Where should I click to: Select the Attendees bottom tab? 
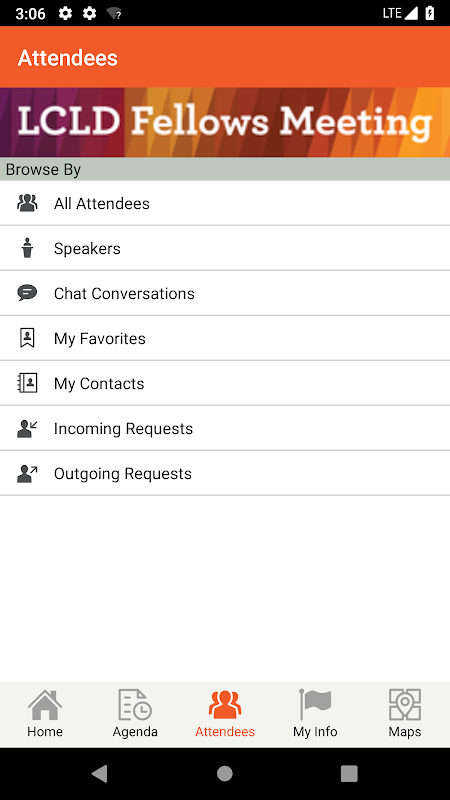225,714
